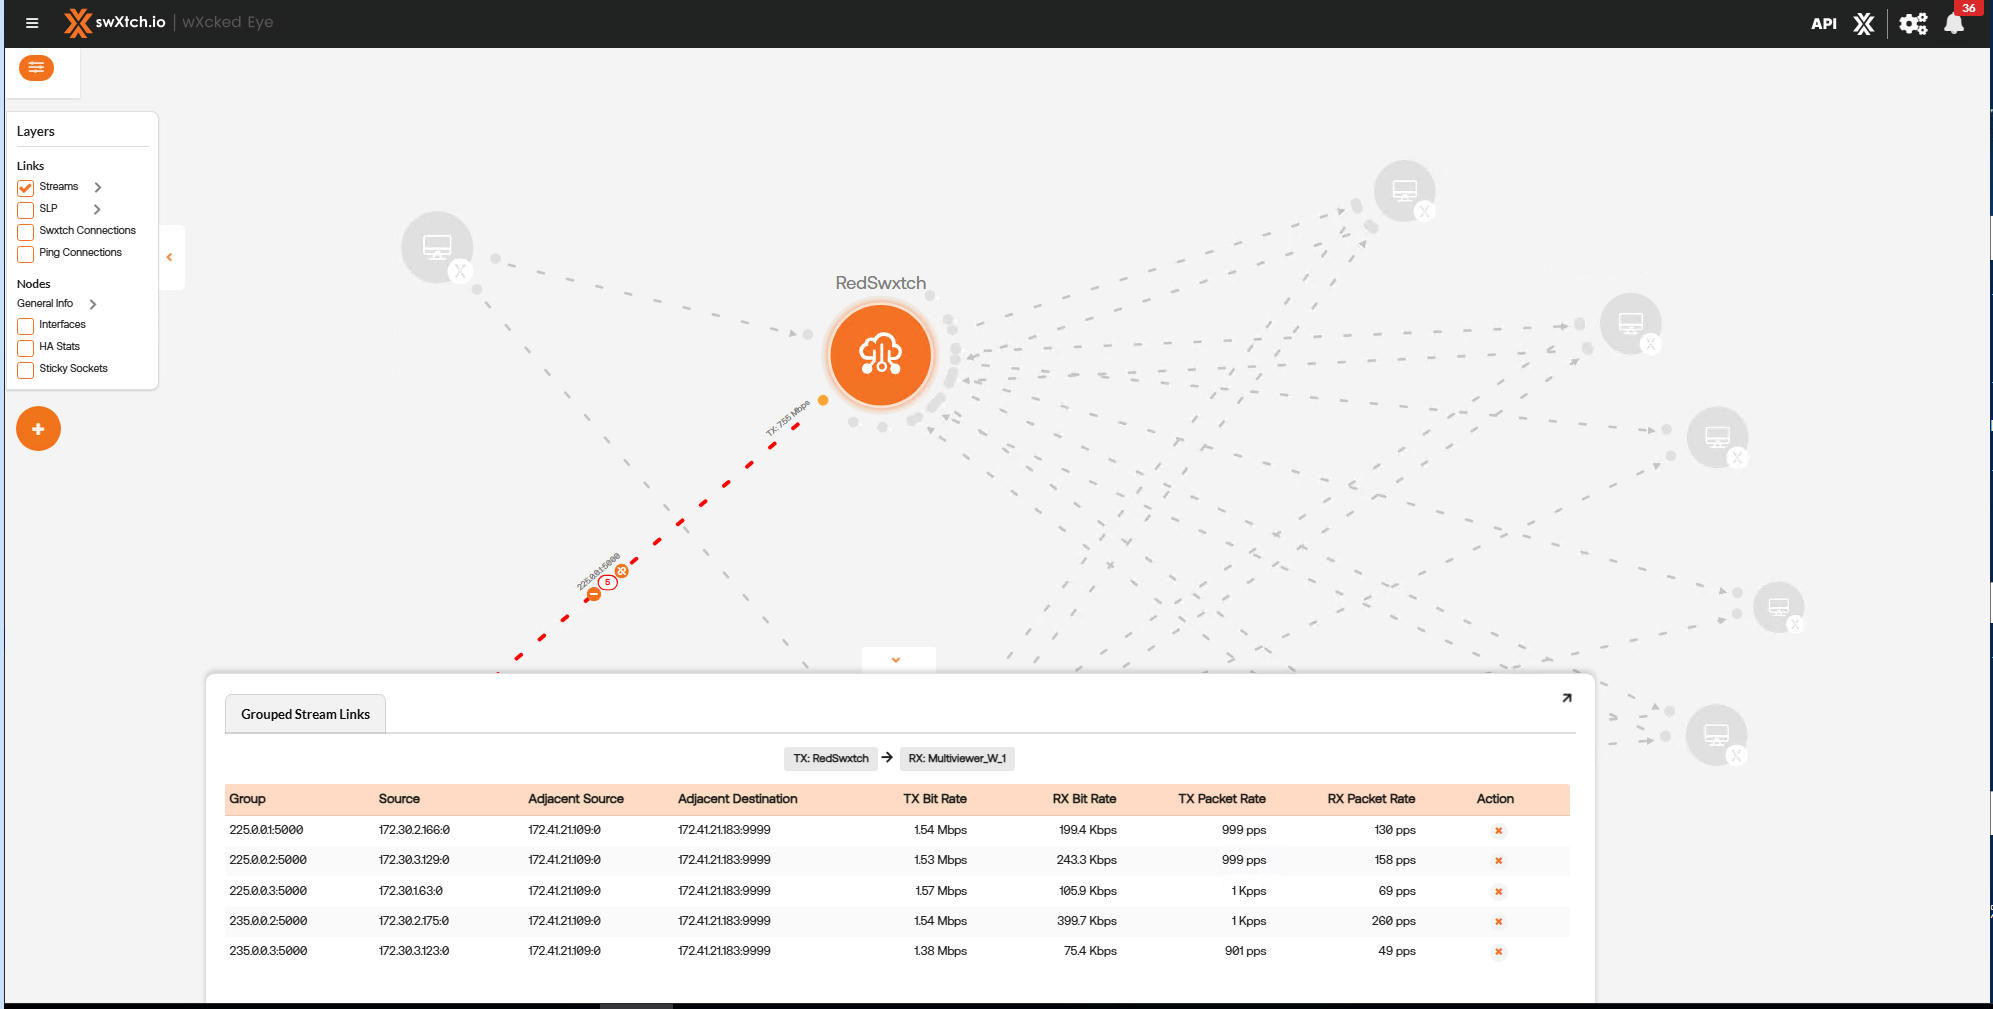
Task: Expand the Streams options chevron
Action: pyautogui.click(x=97, y=187)
